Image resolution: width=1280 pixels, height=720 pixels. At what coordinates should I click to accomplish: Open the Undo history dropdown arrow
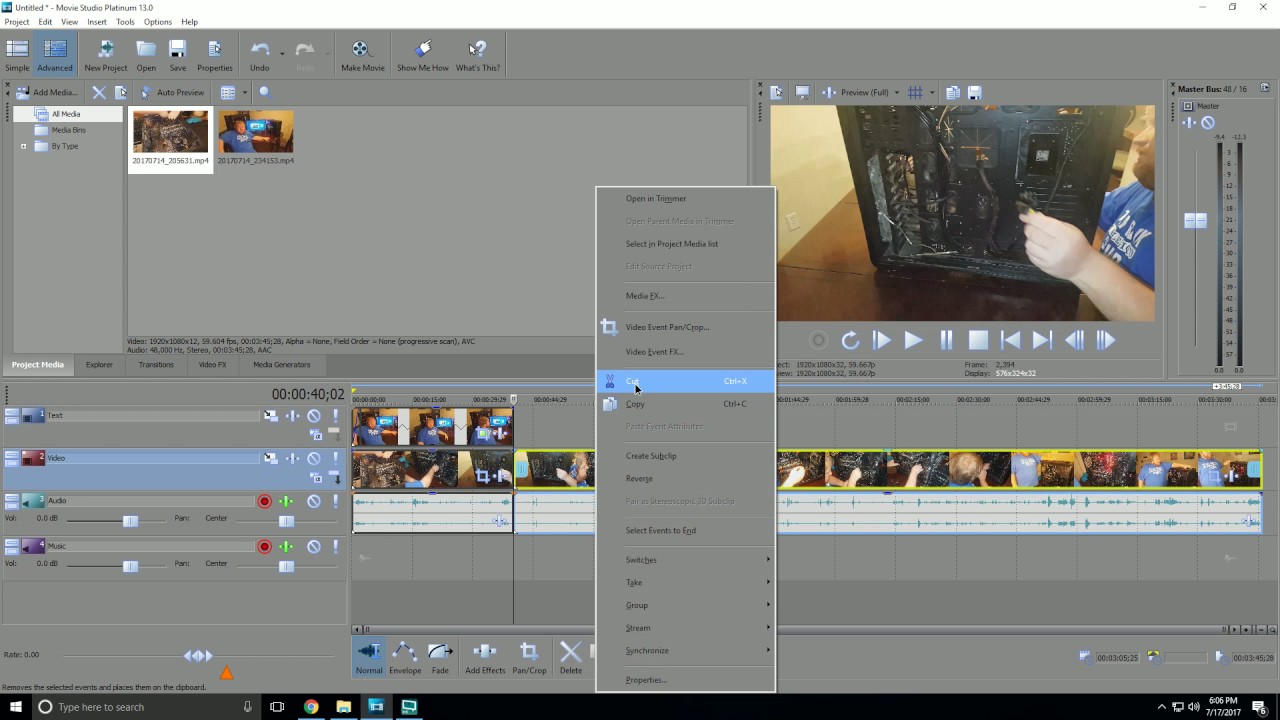(282, 53)
